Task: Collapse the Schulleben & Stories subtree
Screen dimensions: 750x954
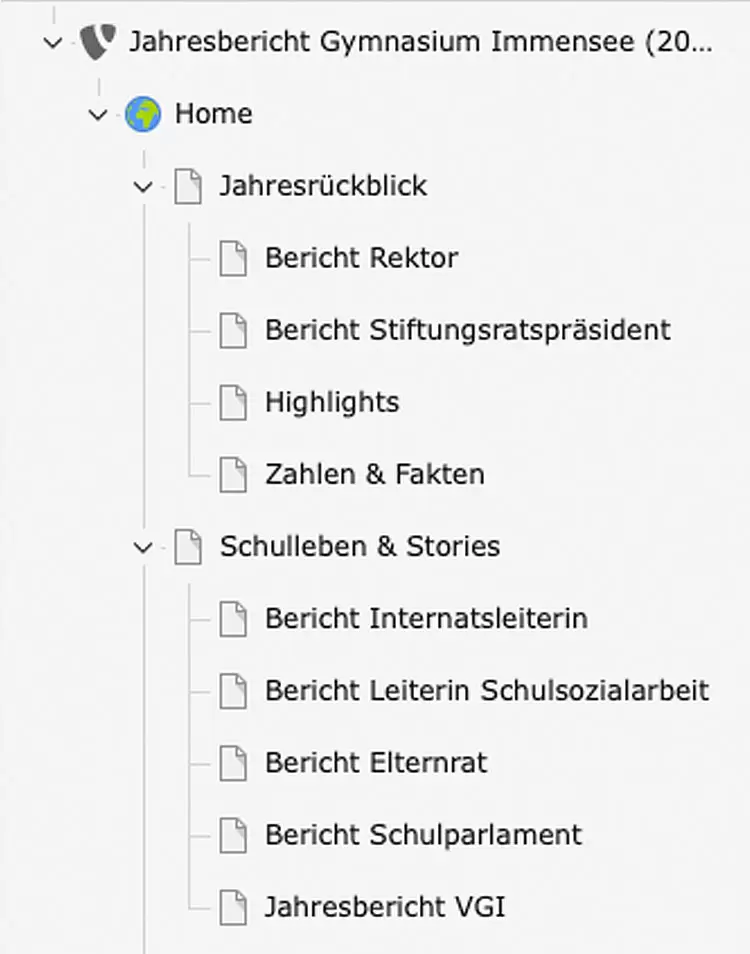Action: click(143, 548)
